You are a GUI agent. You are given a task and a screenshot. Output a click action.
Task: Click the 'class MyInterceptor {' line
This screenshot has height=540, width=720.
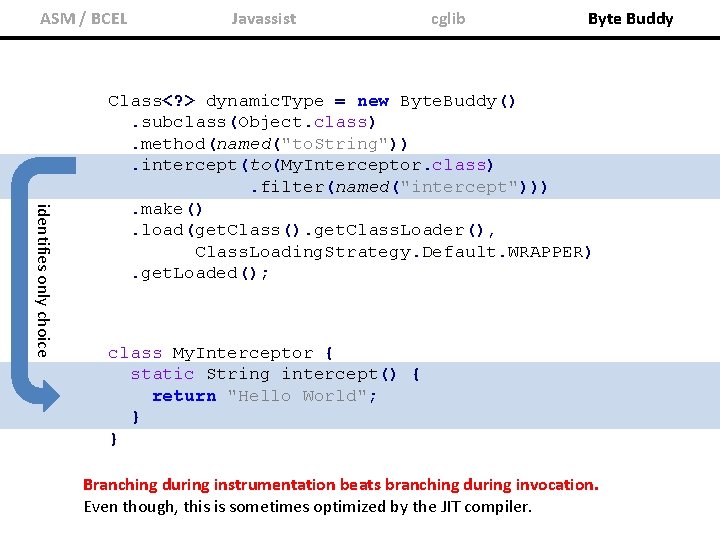[220, 353]
